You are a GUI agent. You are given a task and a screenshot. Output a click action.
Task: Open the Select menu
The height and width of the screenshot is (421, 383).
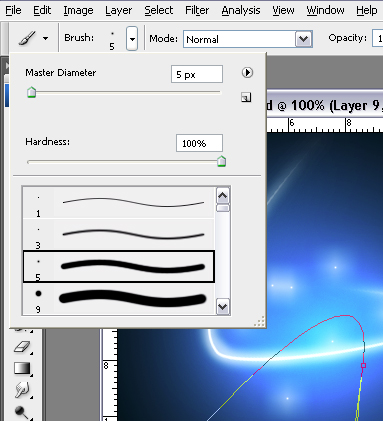pos(158,11)
